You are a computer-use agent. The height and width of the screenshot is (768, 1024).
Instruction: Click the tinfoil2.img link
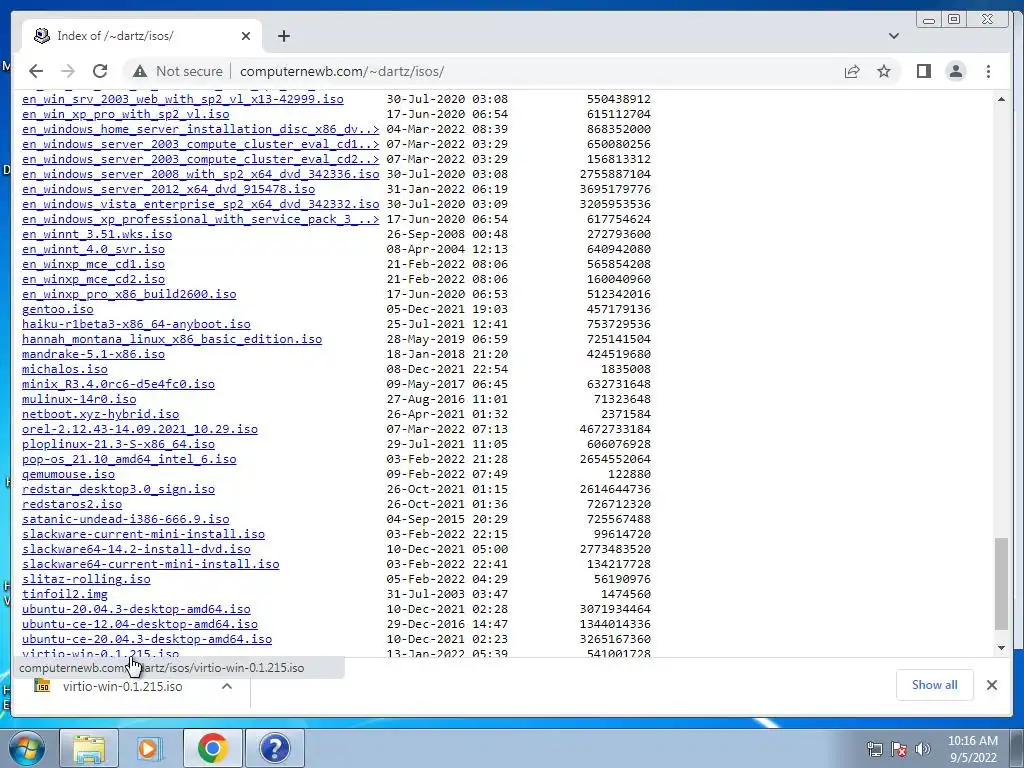65,594
